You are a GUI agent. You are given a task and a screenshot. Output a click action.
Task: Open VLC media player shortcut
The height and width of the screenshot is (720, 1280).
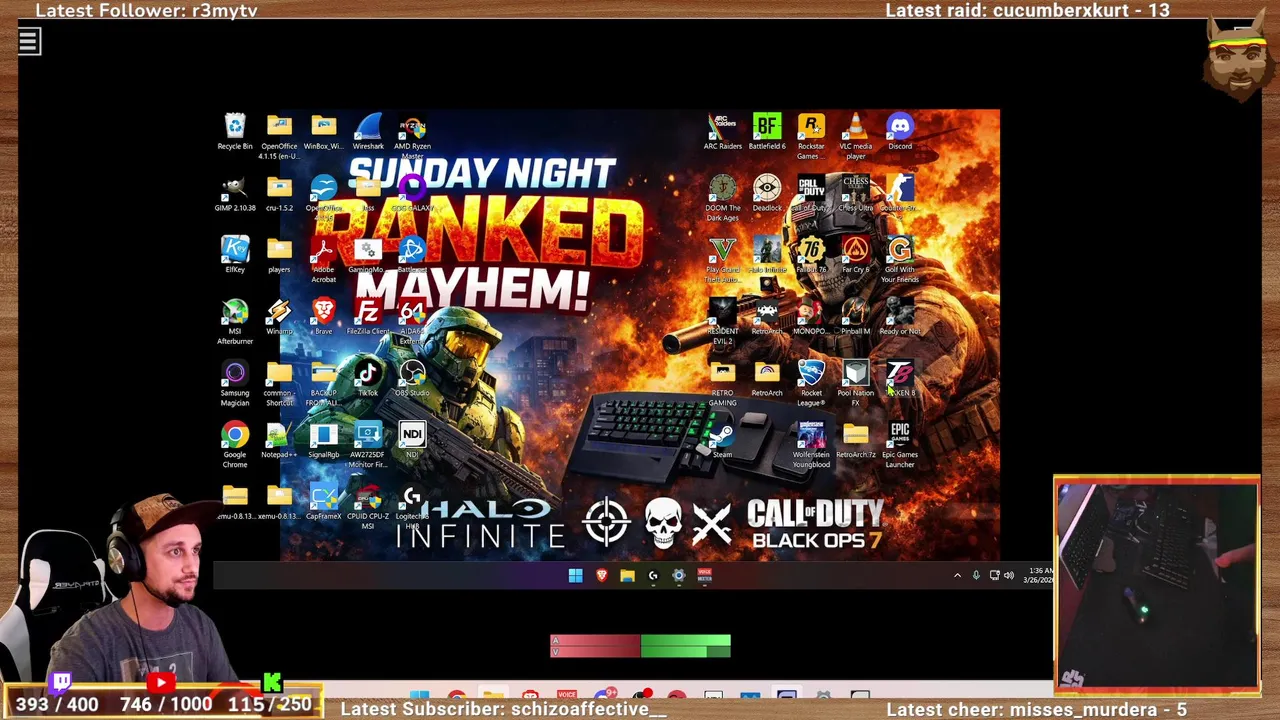855,136
